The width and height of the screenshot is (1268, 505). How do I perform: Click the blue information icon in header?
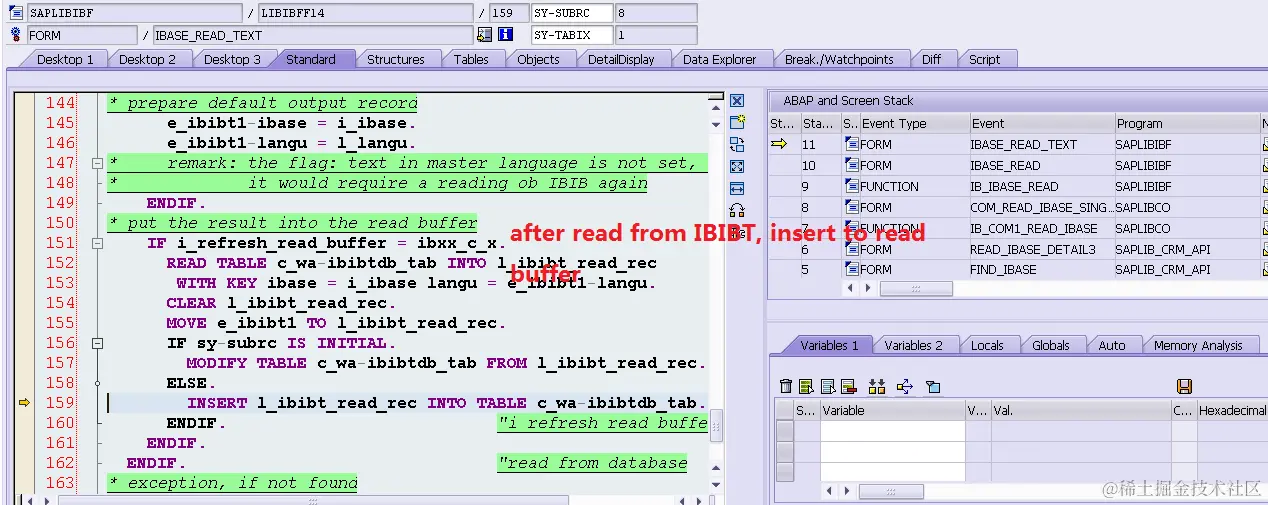click(505, 35)
